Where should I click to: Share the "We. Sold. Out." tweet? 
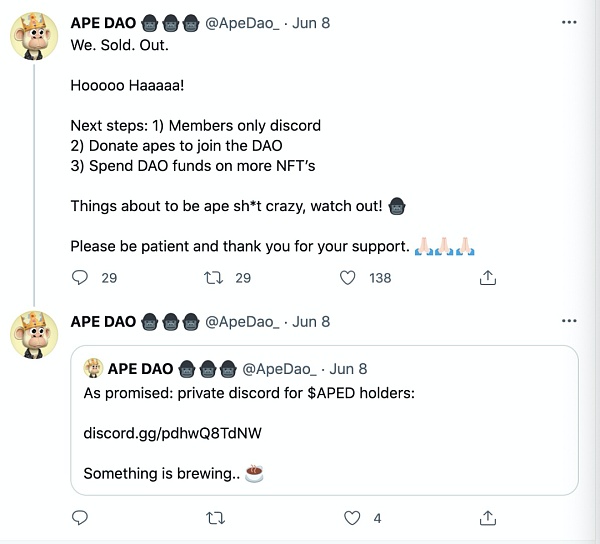[488, 278]
